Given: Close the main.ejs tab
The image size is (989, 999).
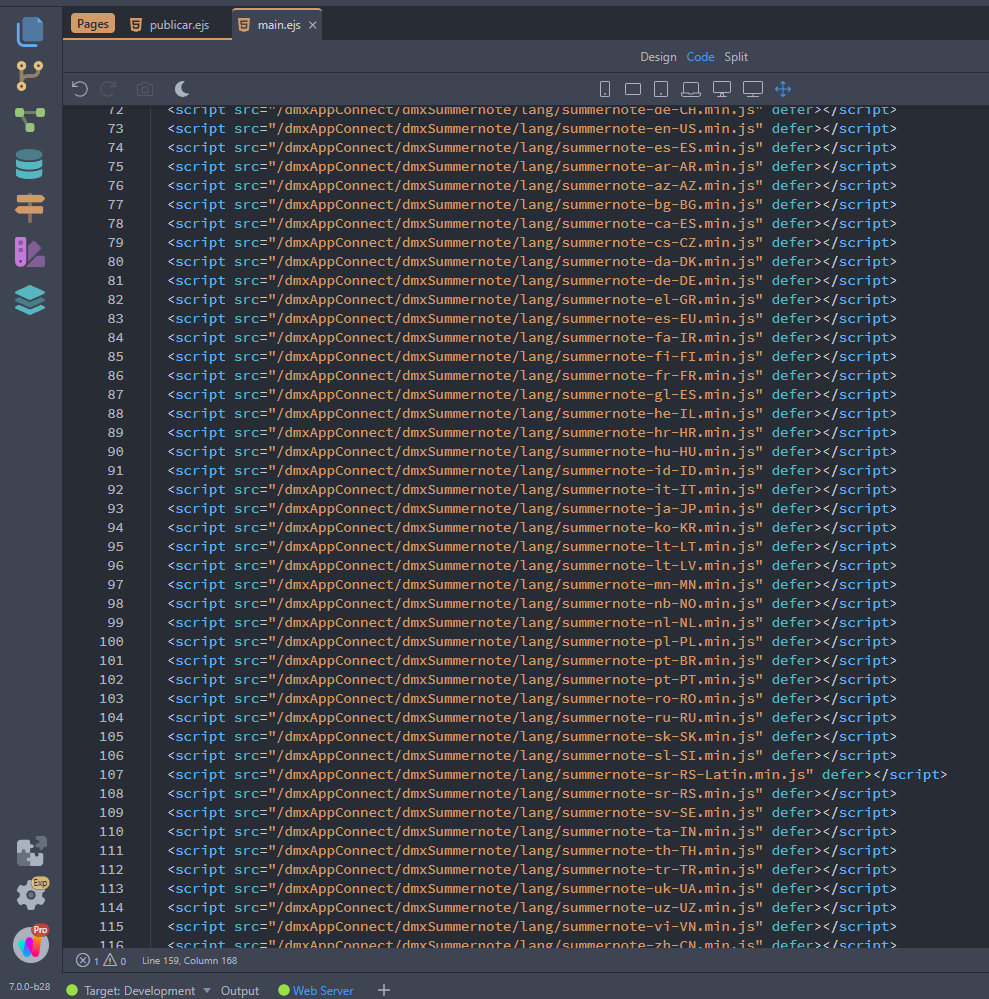Looking at the screenshot, I should 312,25.
